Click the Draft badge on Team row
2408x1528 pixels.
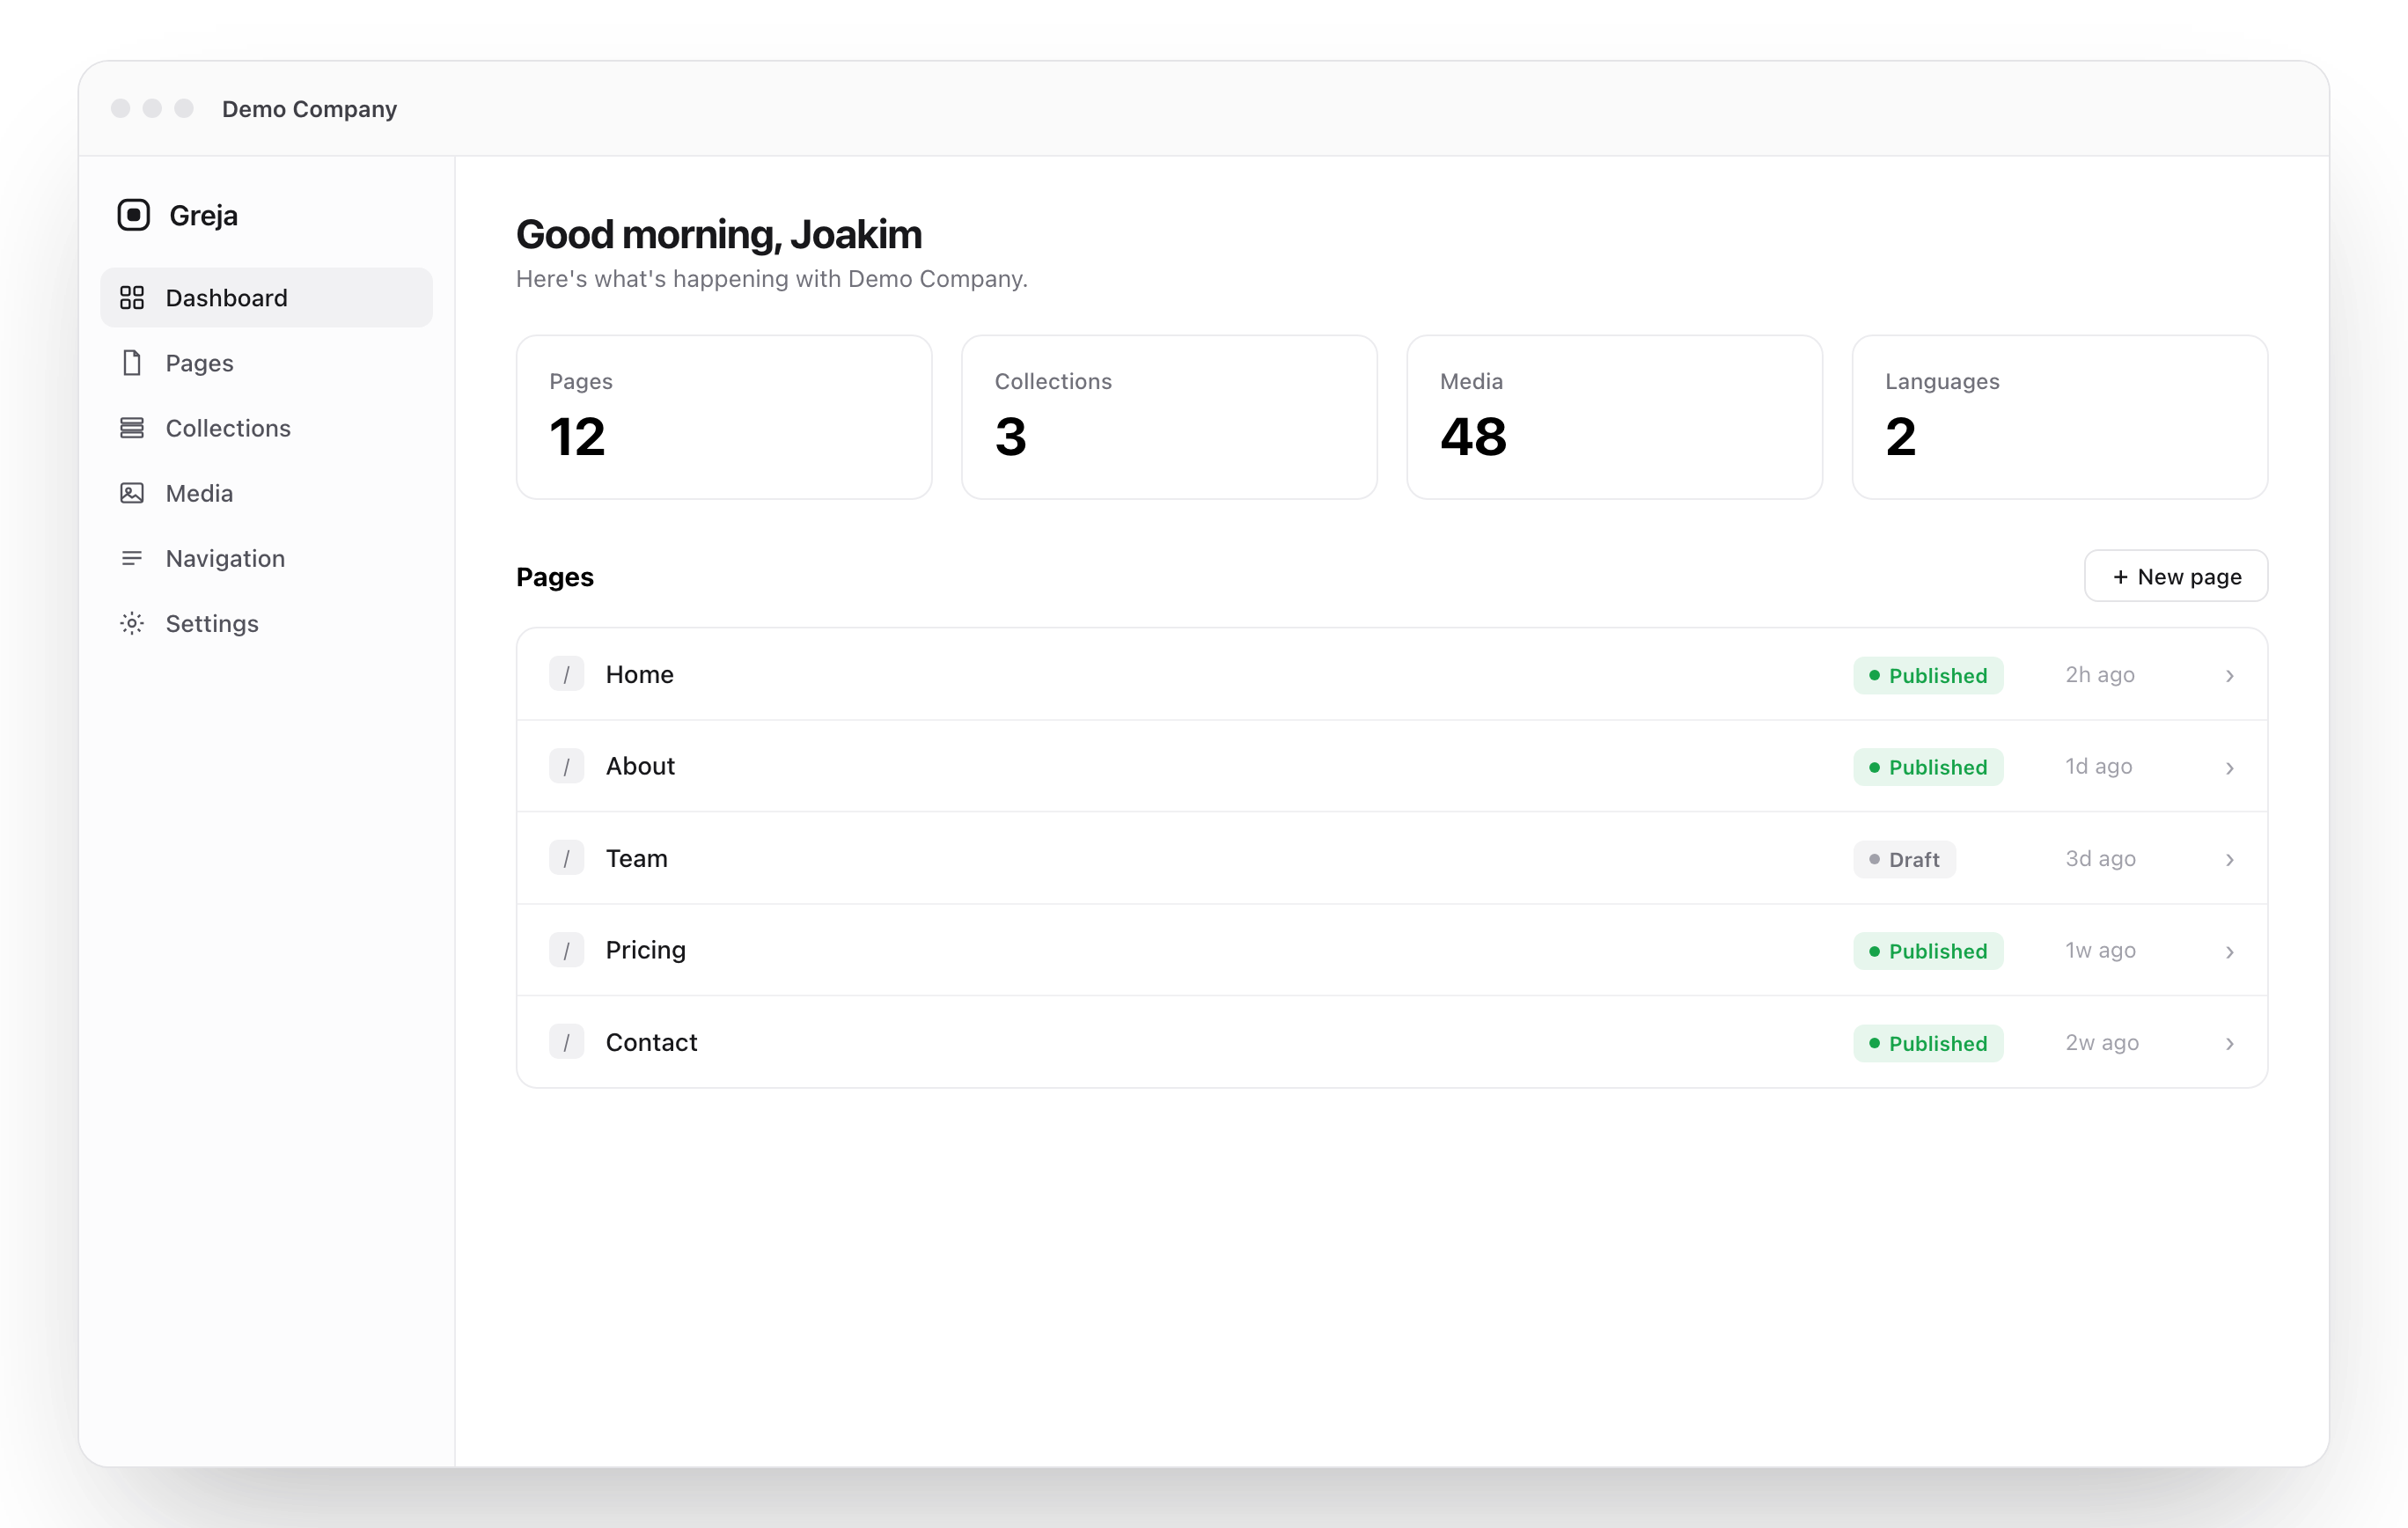1904,859
